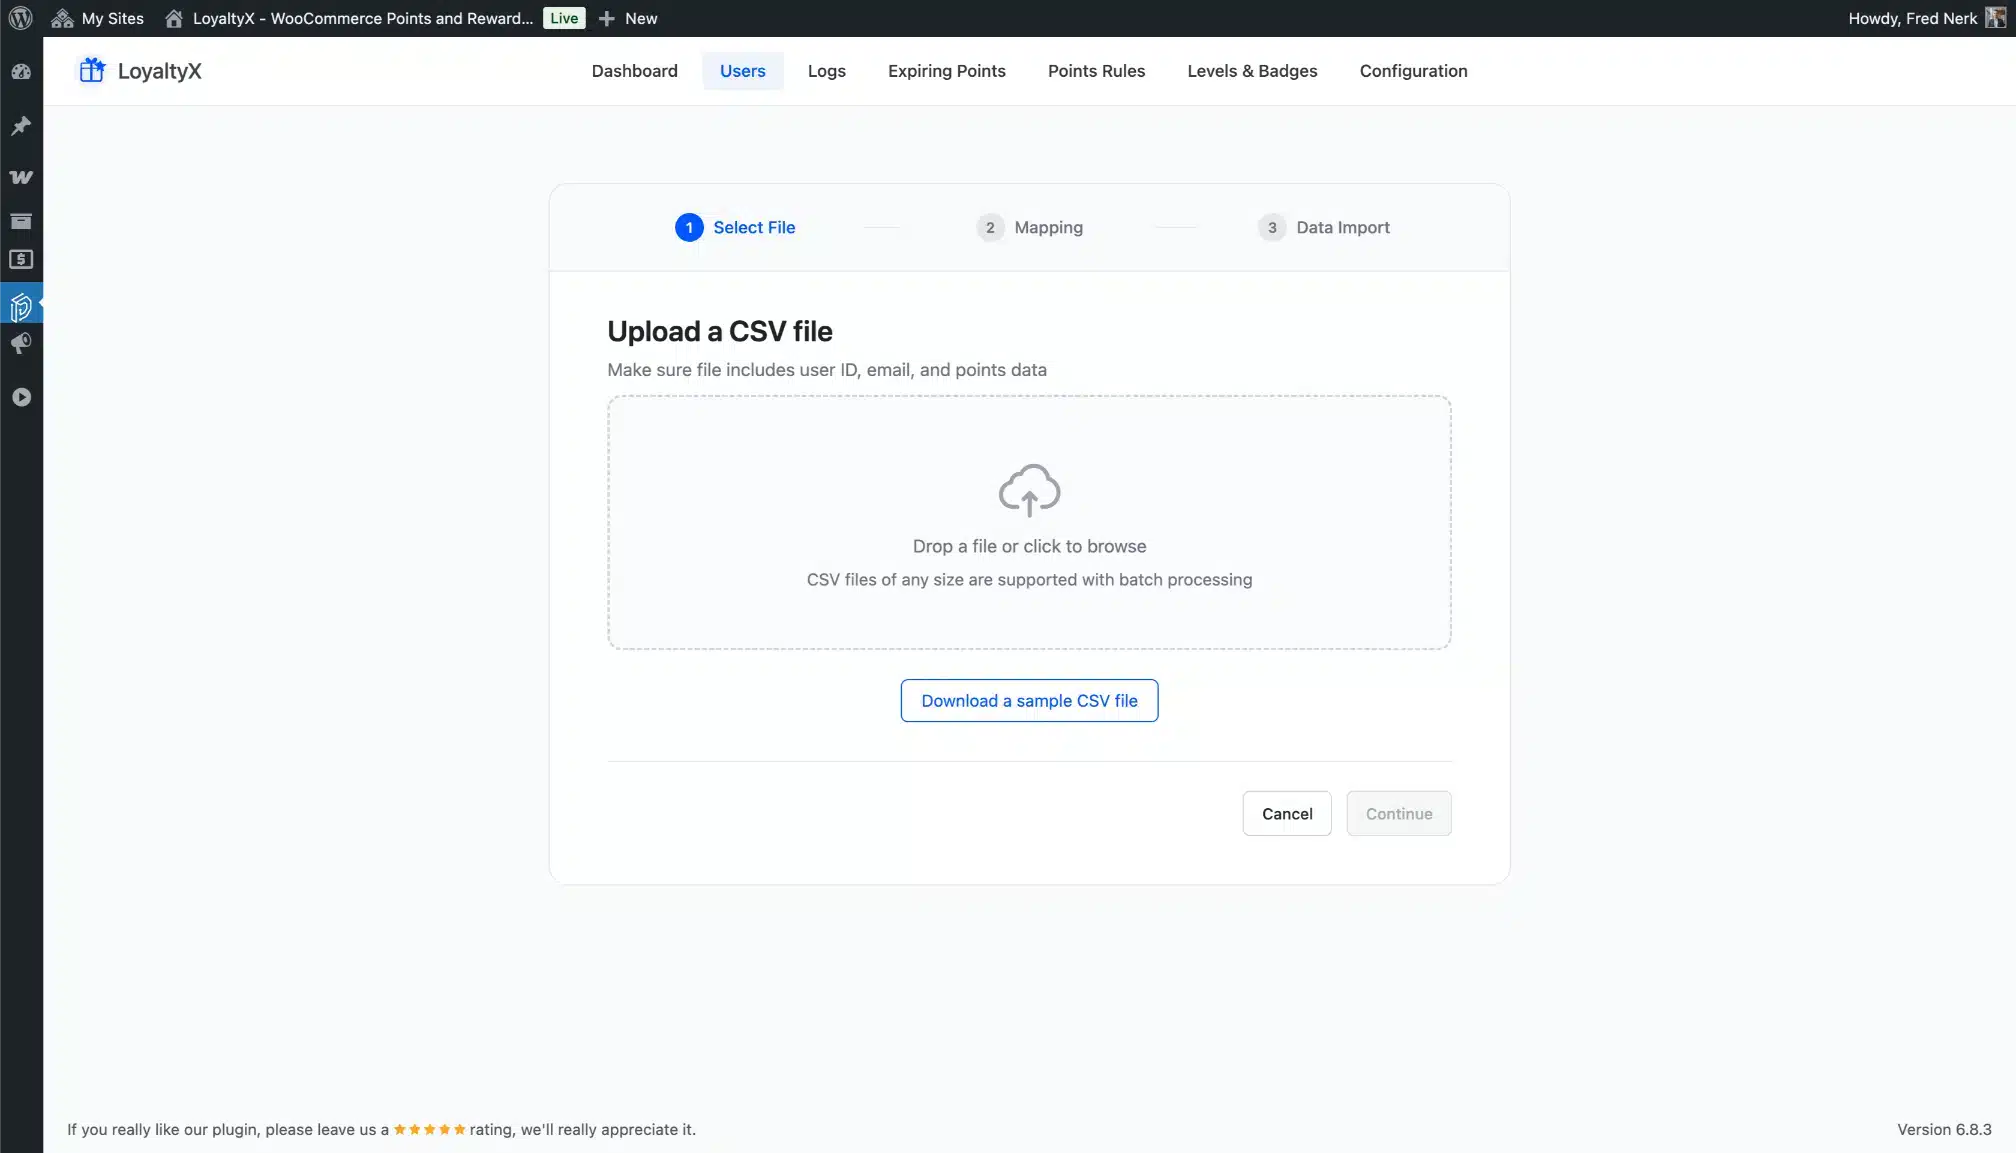Click the LoyaltyX gift logo
Viewport: 2016px width, 1153px height.
92,70
